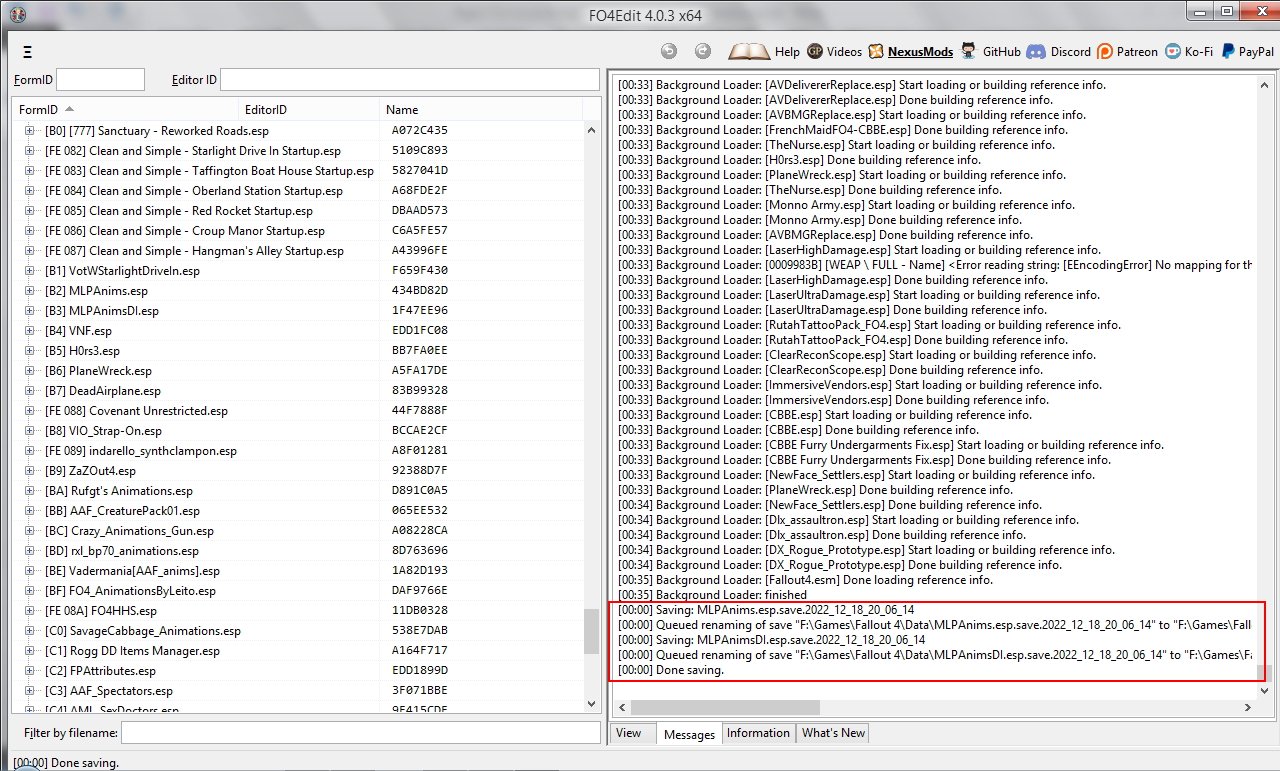Open the NexusMods link in toolbar

876,51
